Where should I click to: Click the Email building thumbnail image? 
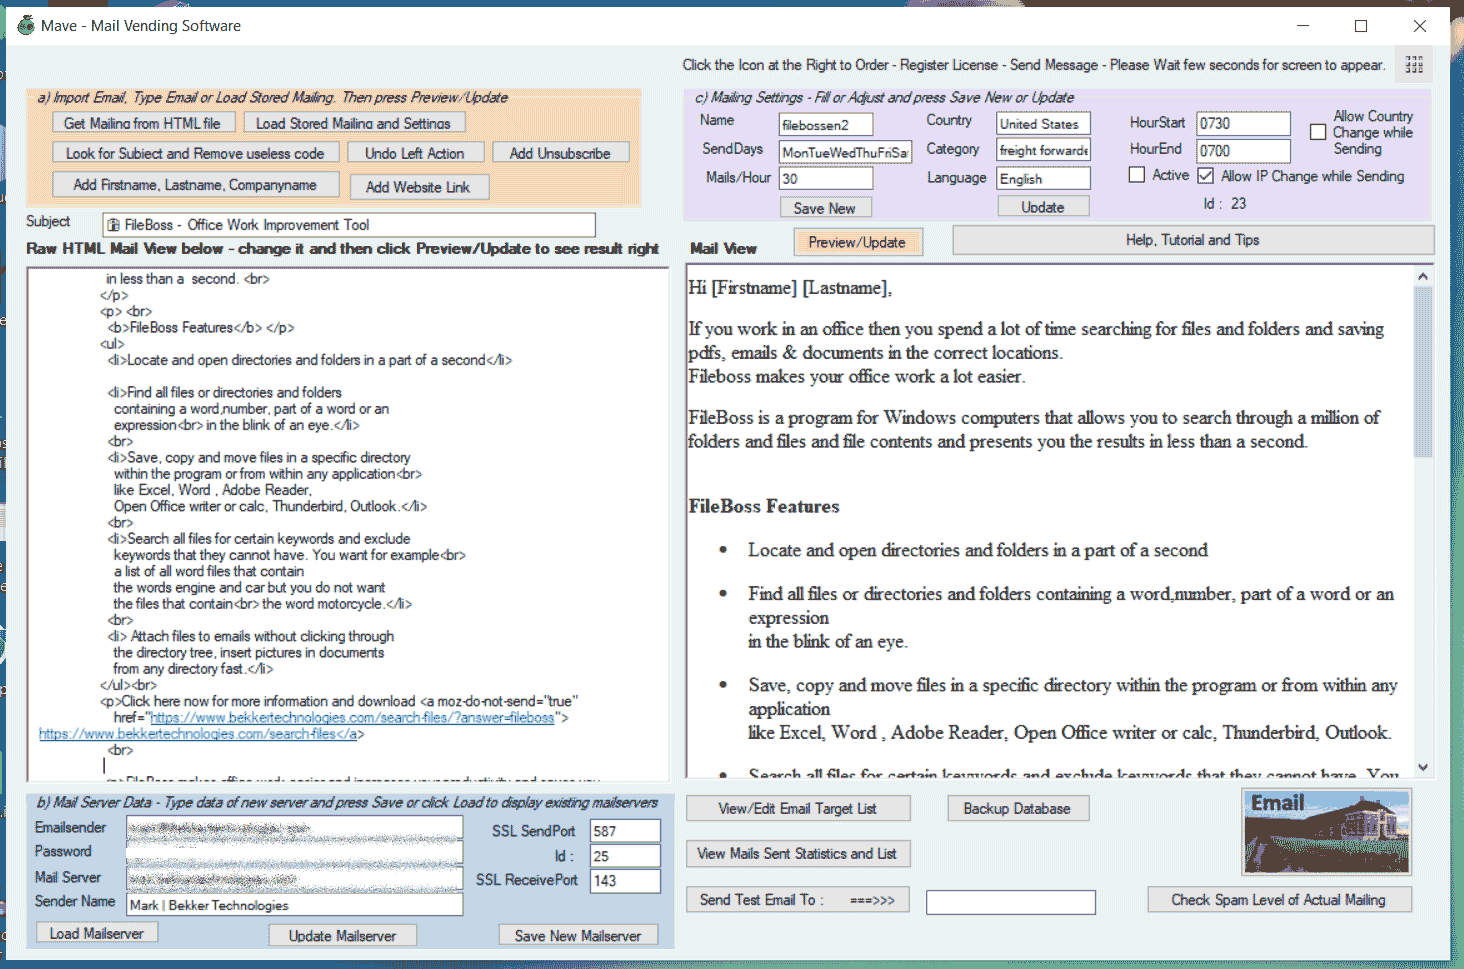click(x=1327, y=831)
